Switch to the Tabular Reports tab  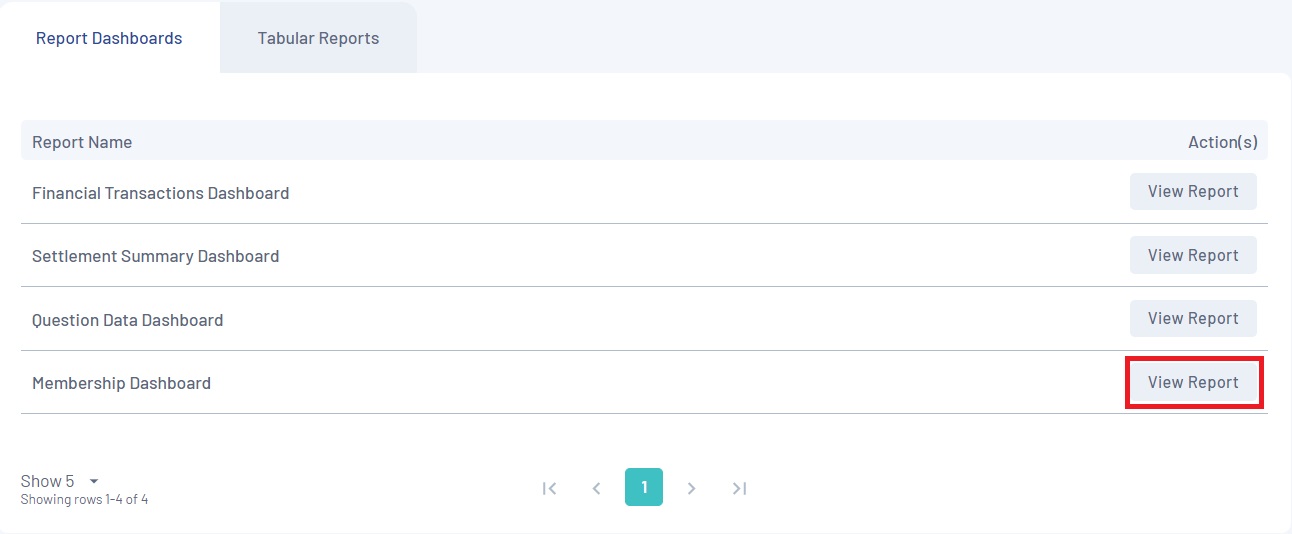click(318, 38)
